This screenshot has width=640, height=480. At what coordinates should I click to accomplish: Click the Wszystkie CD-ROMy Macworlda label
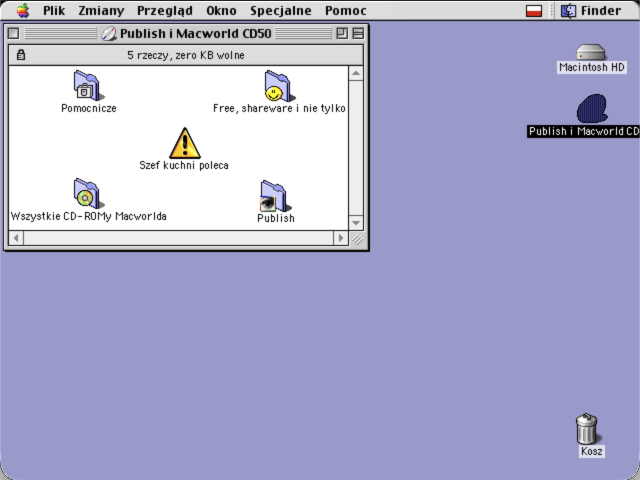pos(89,216)
